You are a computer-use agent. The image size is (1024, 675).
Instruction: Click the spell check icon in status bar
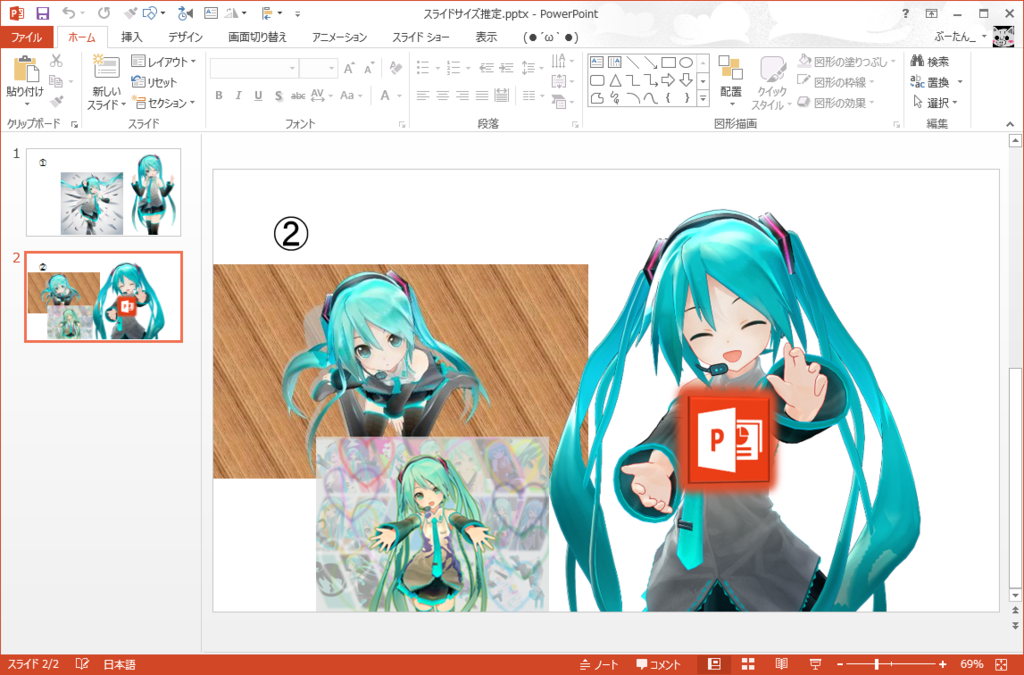point(82,665)
